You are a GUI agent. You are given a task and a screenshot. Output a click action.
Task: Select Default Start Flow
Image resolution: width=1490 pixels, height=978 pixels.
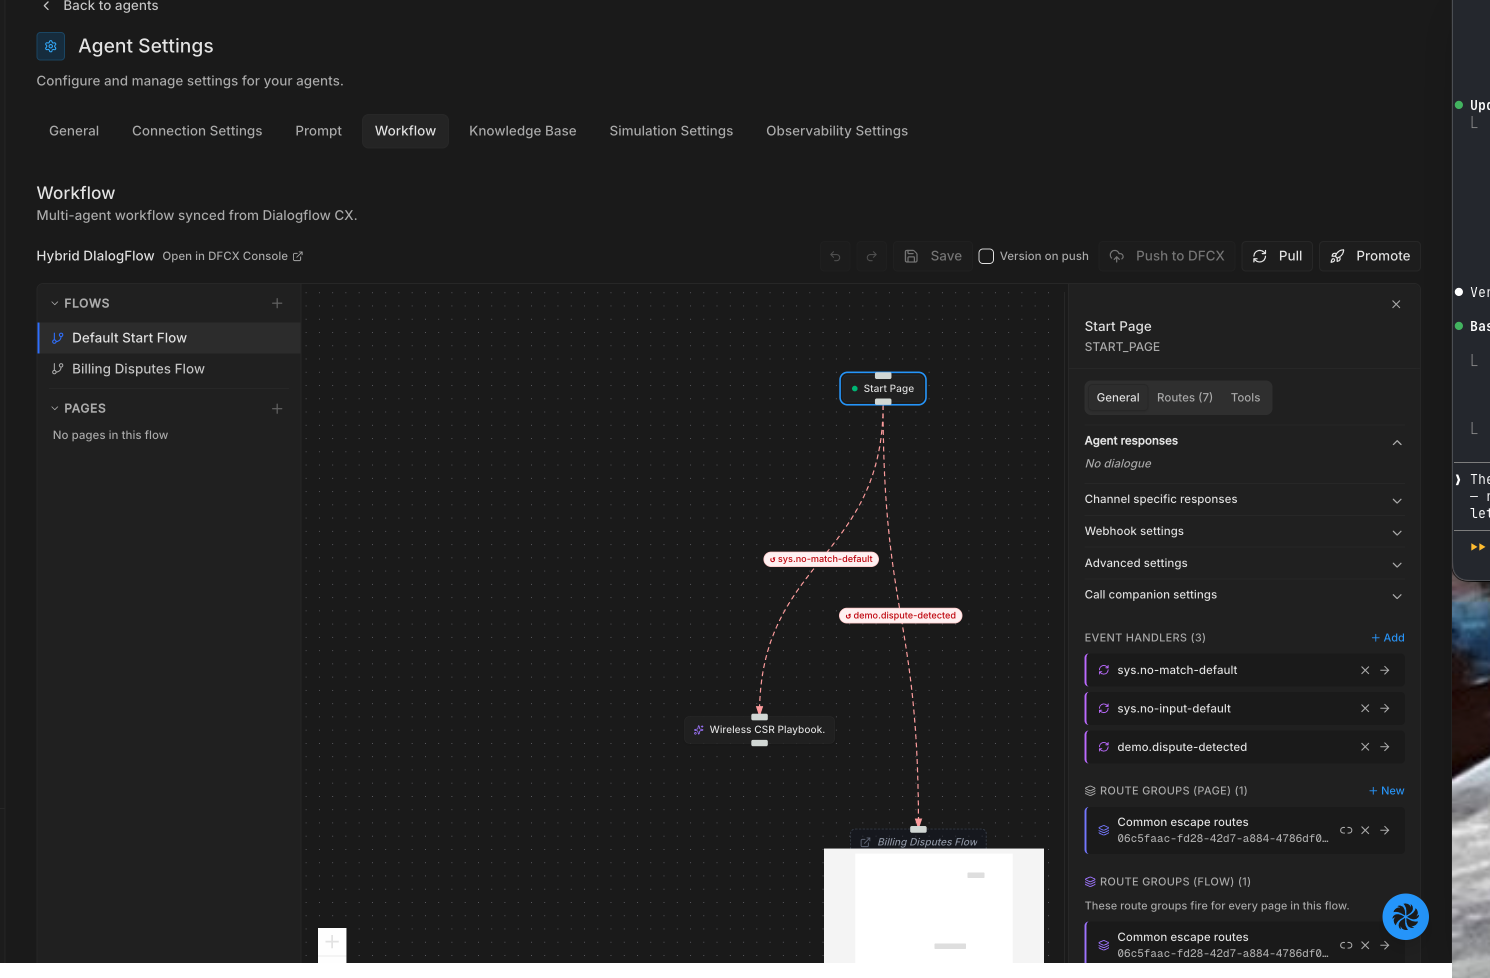tap(169, 338)
